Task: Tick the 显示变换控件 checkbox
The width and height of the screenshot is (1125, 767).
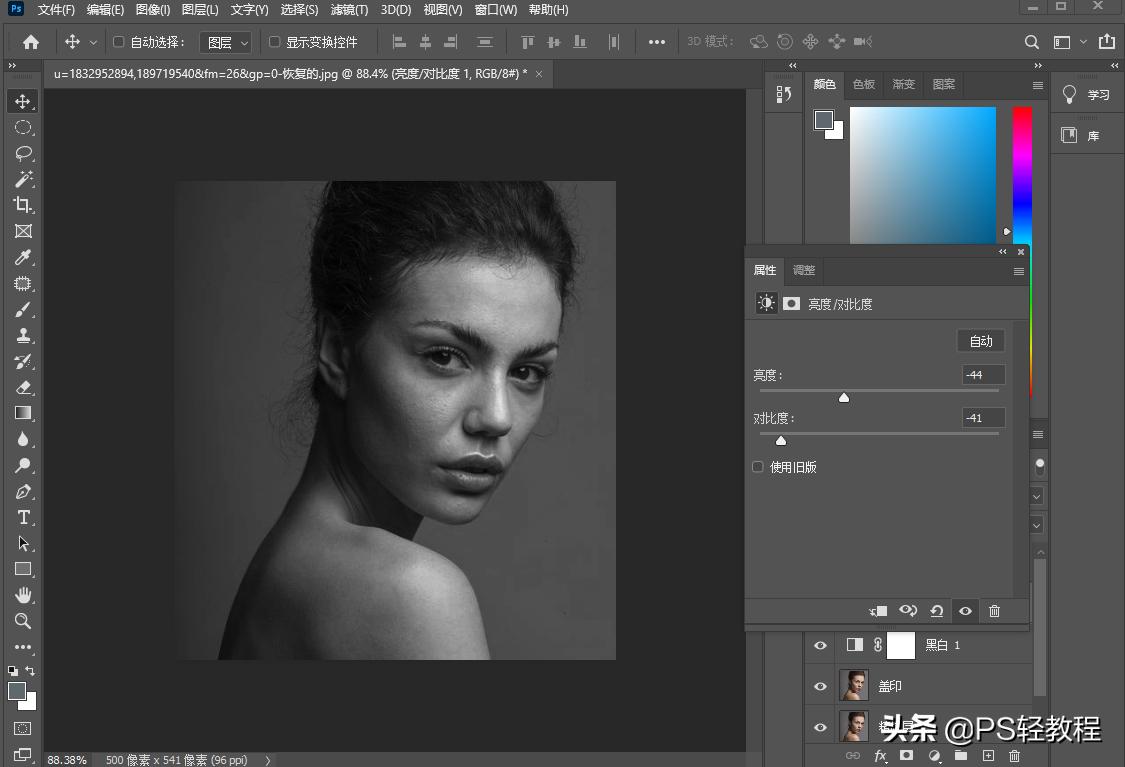Action: [x=275, y=42]
